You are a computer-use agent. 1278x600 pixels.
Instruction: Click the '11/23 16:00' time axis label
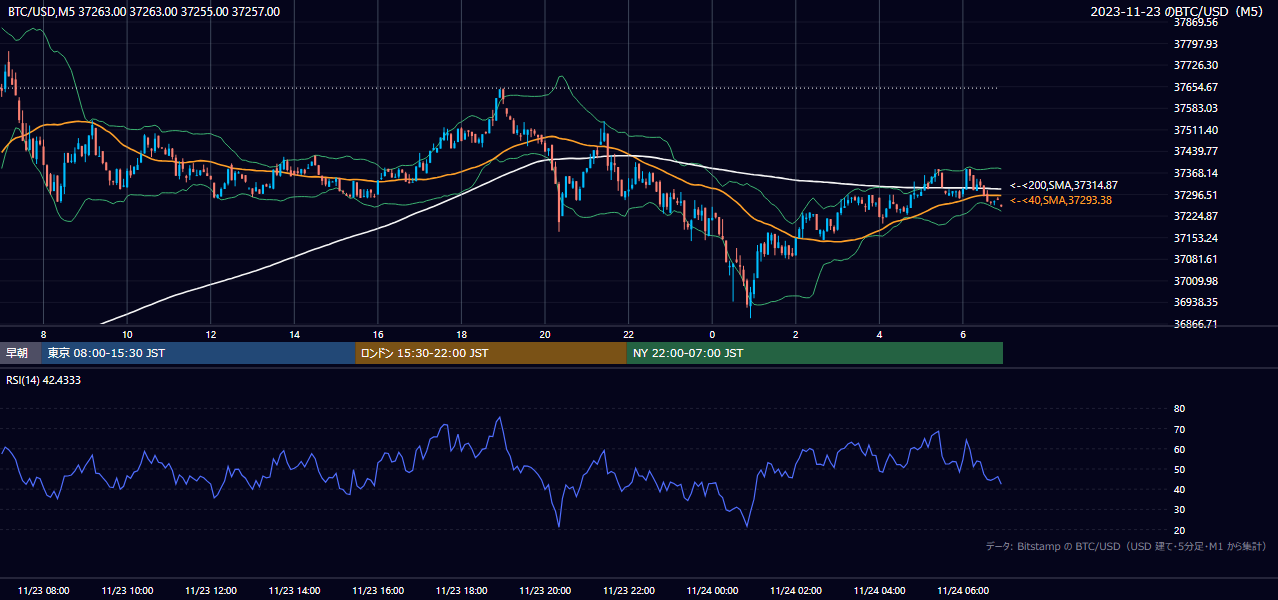(378, 591)
